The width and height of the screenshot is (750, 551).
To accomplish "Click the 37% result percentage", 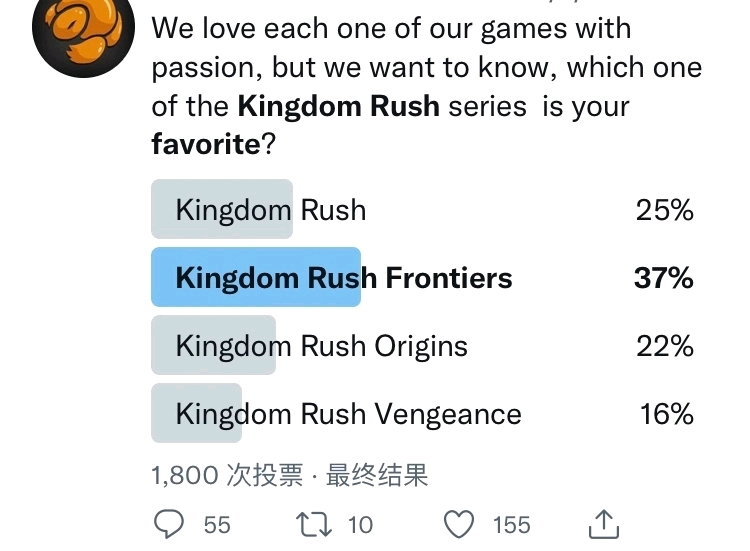I will click(x=664, y=278).
